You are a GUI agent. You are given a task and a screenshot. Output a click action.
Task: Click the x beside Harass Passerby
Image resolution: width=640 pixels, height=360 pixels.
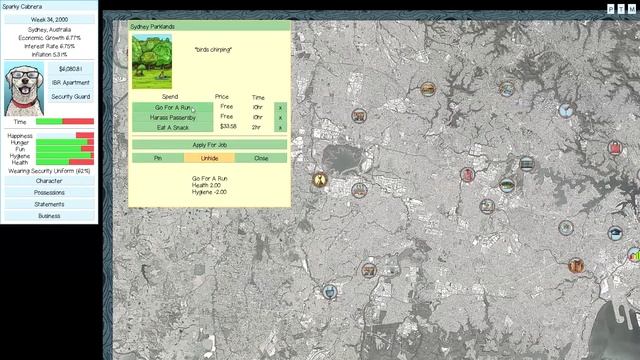[280, 118]
